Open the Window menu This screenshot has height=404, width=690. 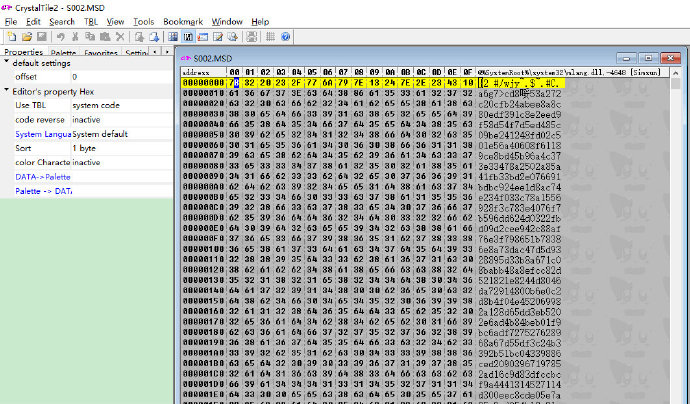(227, 22)
